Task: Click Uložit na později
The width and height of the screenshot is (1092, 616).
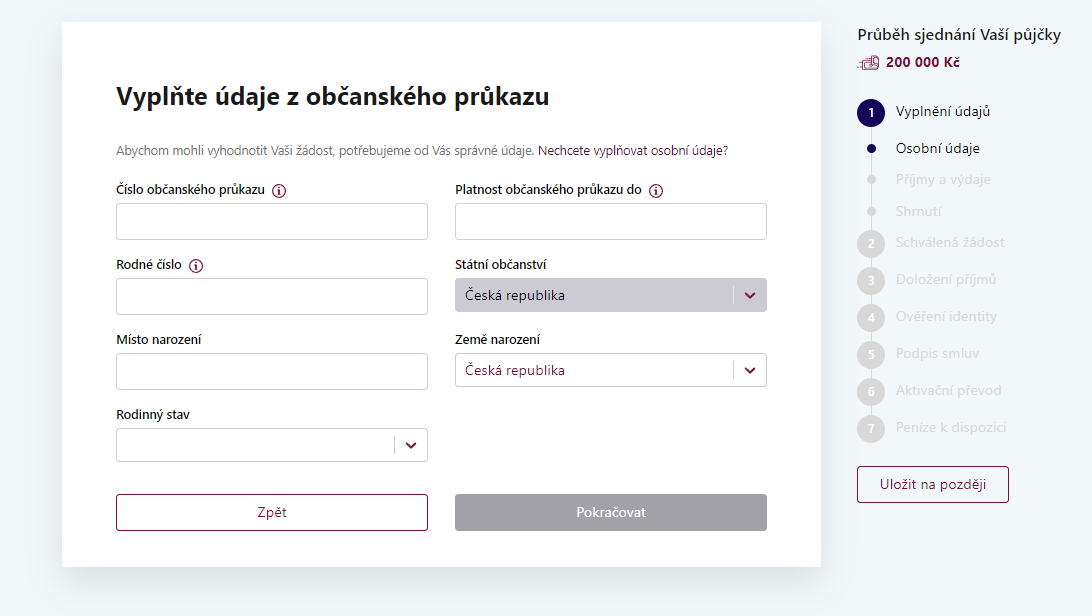Action: point(932,483)
